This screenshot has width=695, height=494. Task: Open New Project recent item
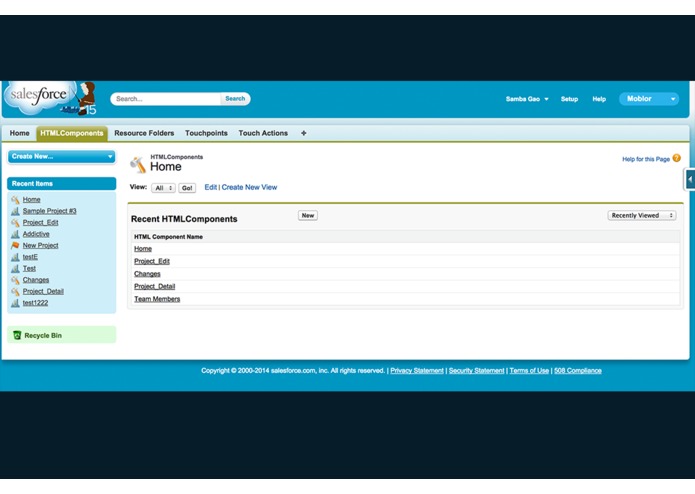coord(40,245)
